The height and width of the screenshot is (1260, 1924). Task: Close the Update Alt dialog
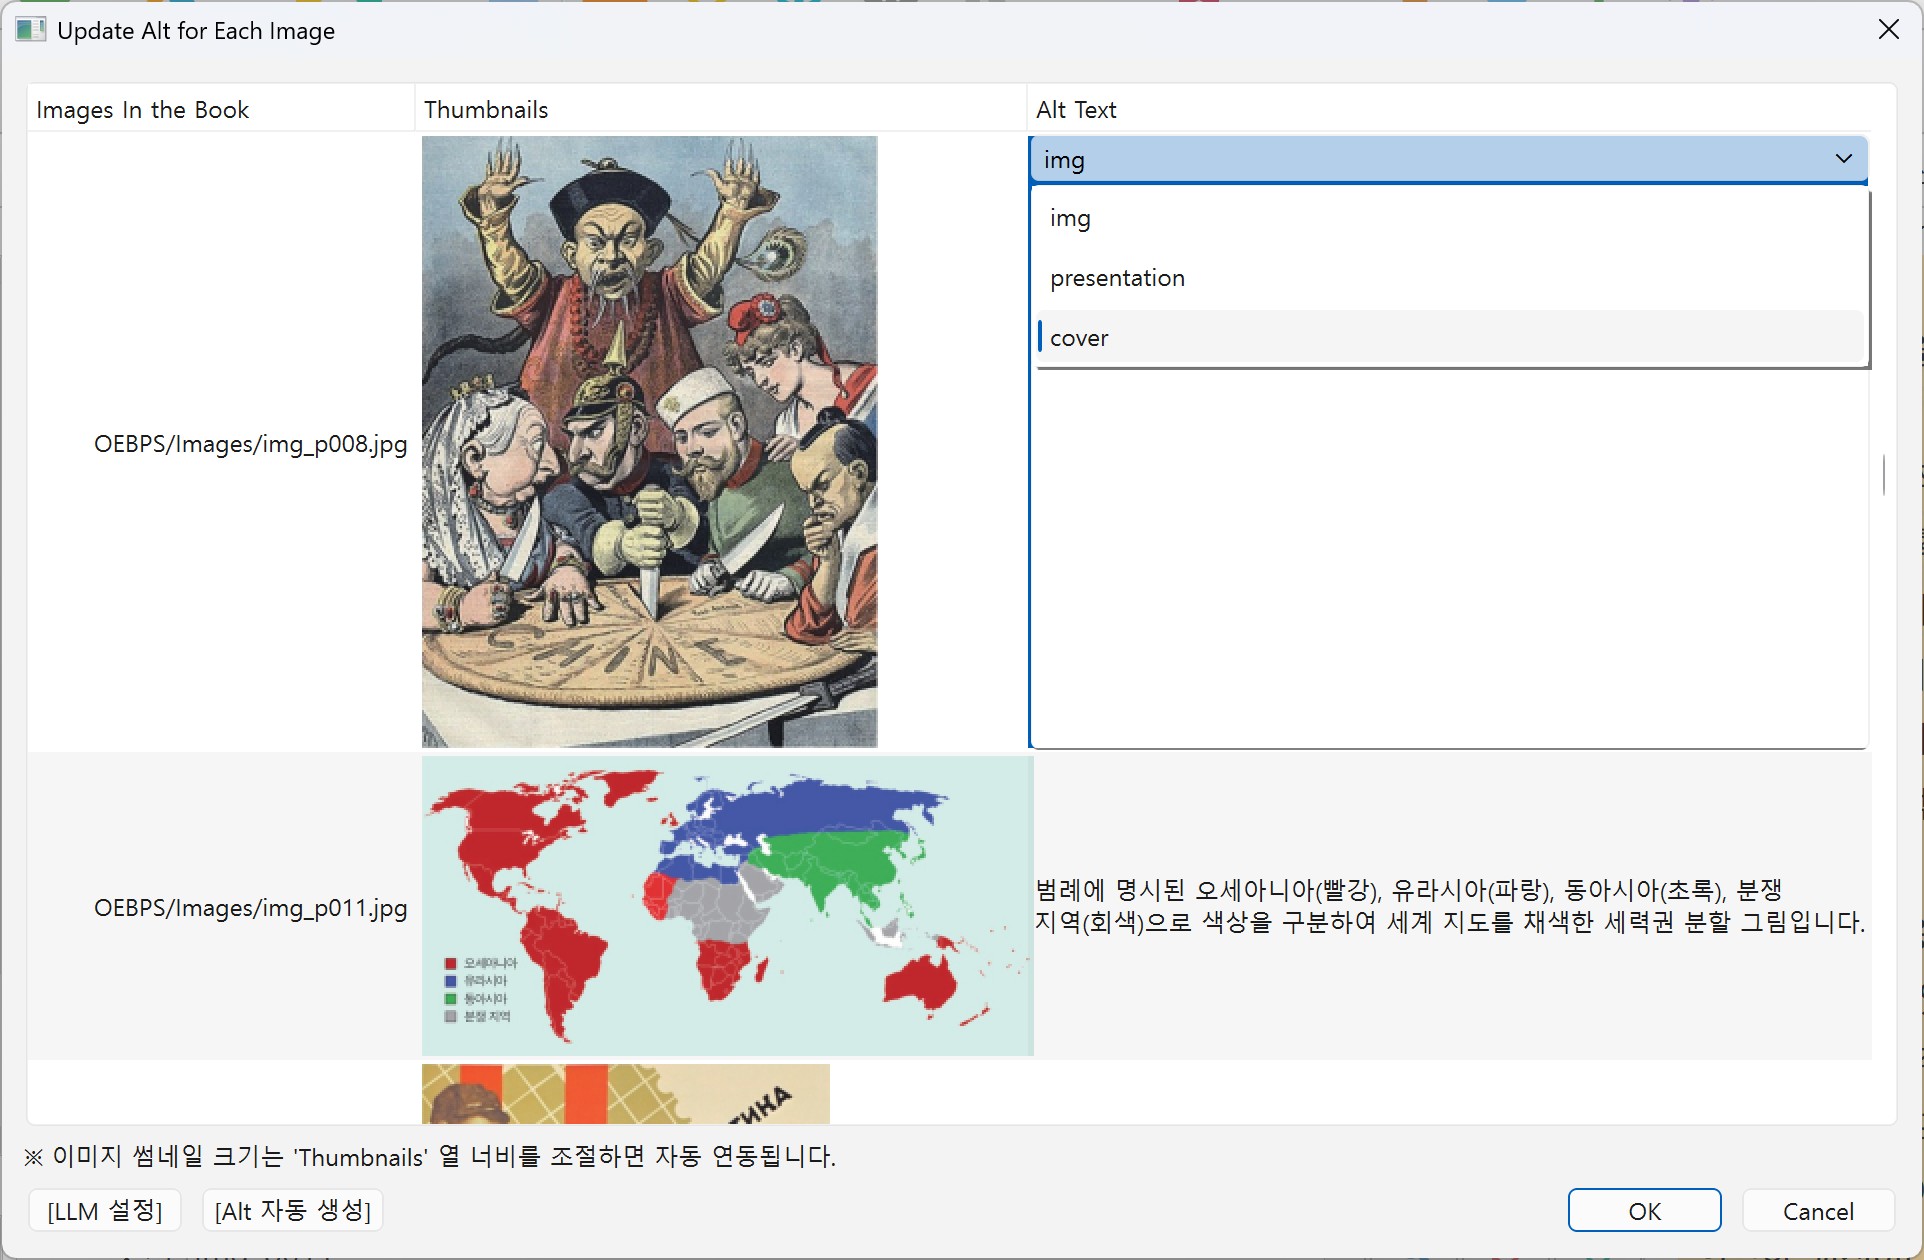(1888, 30)
